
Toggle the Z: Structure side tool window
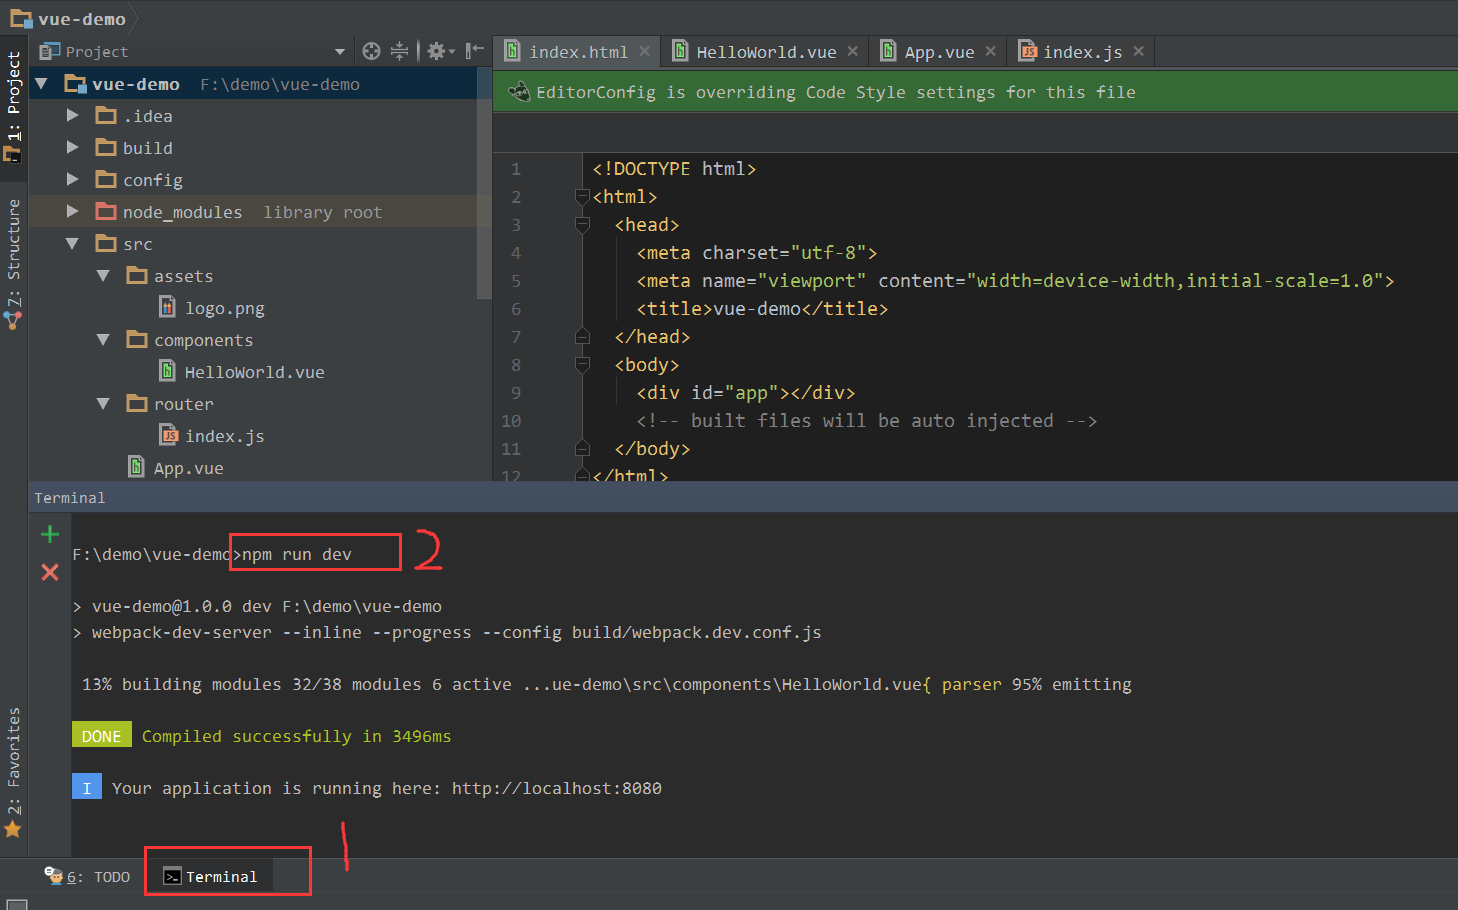pos(13,262)
